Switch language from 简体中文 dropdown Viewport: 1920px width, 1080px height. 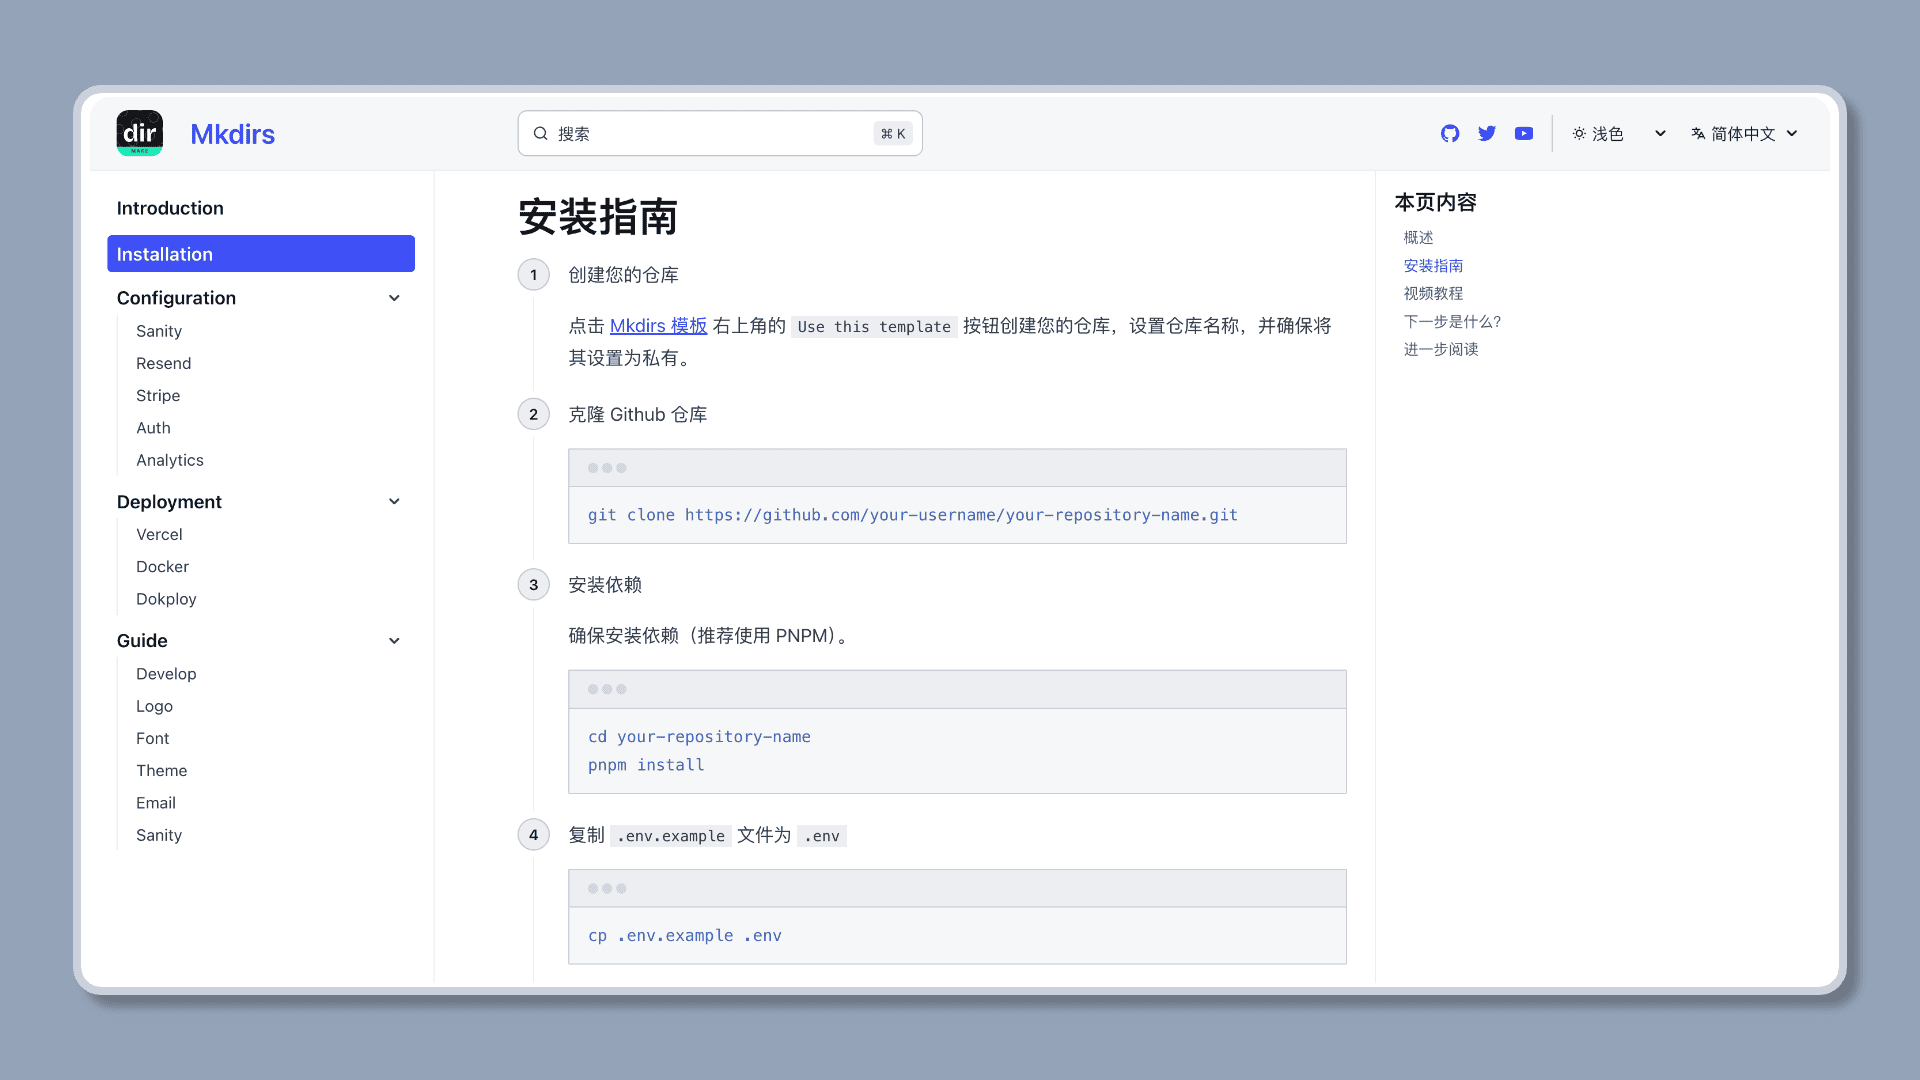tap(1745, 132)
